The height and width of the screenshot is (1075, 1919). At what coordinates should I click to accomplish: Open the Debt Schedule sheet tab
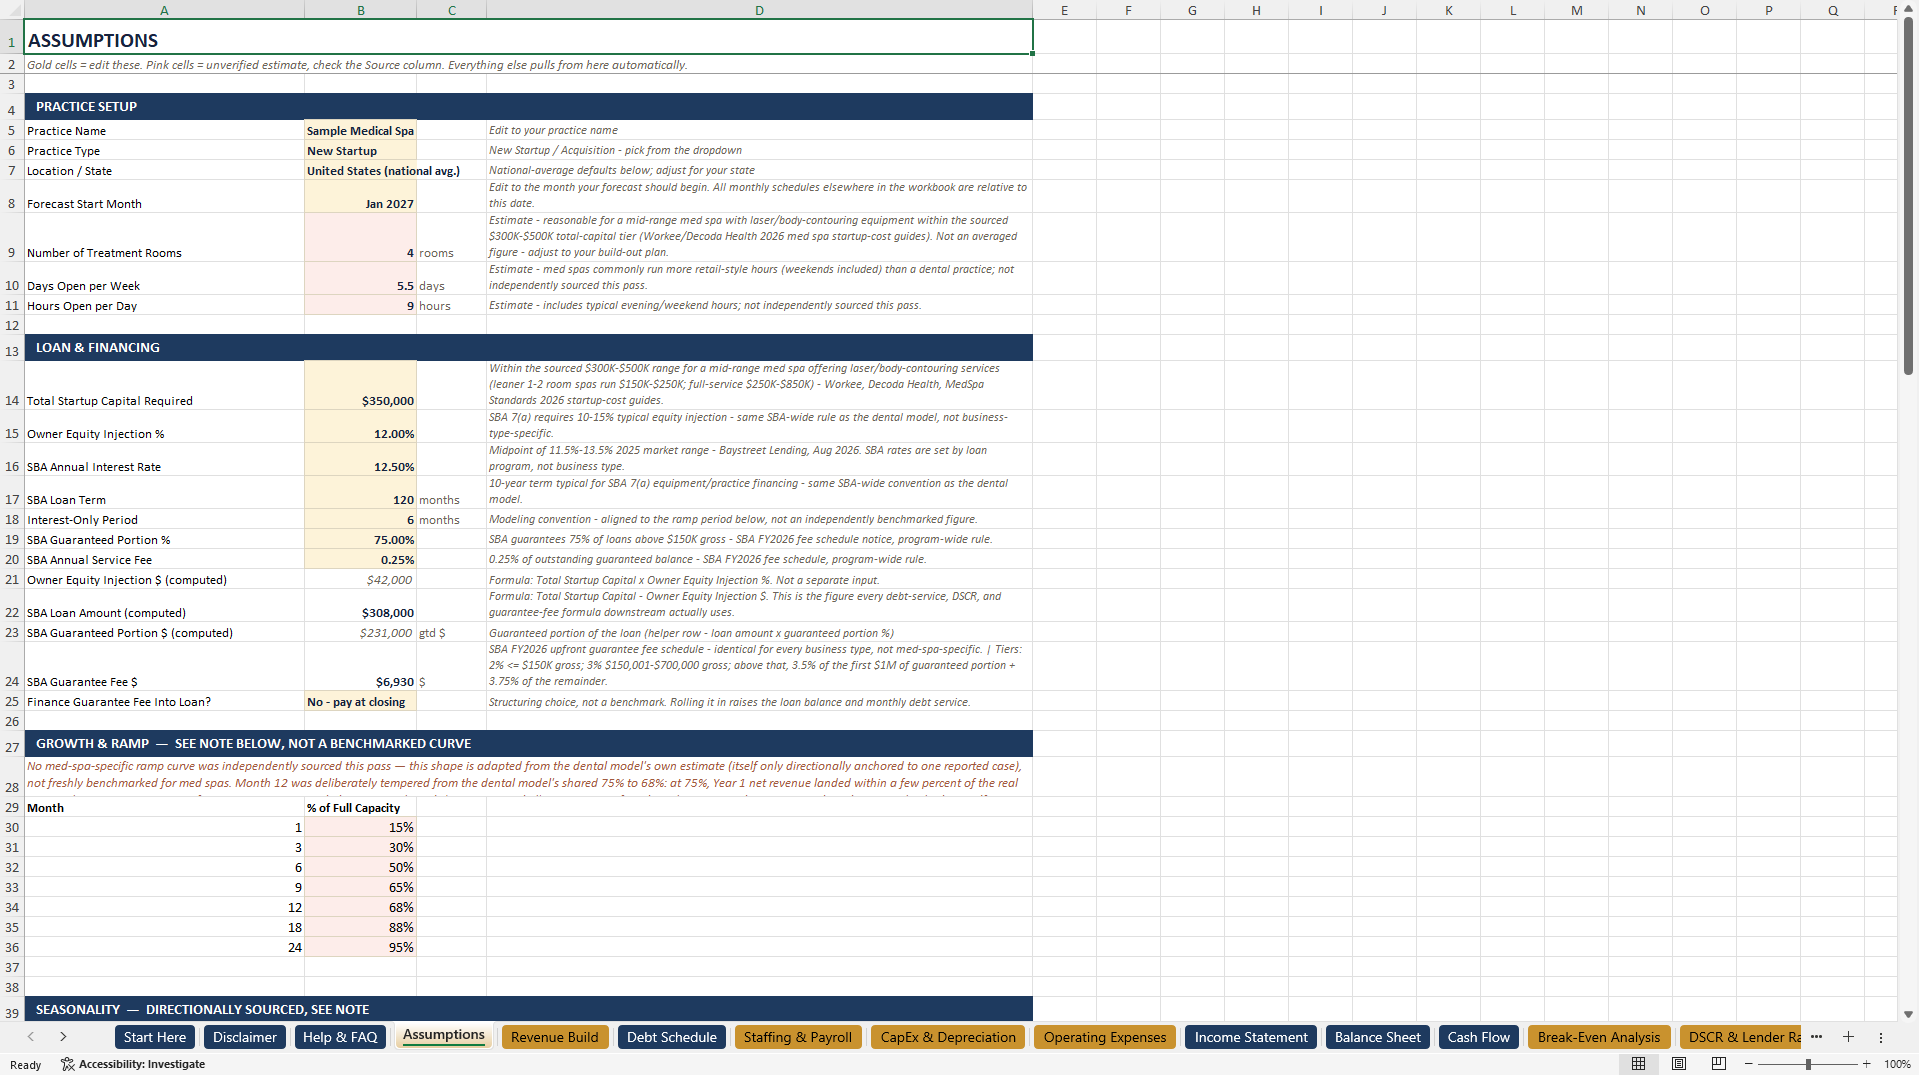672,1037
